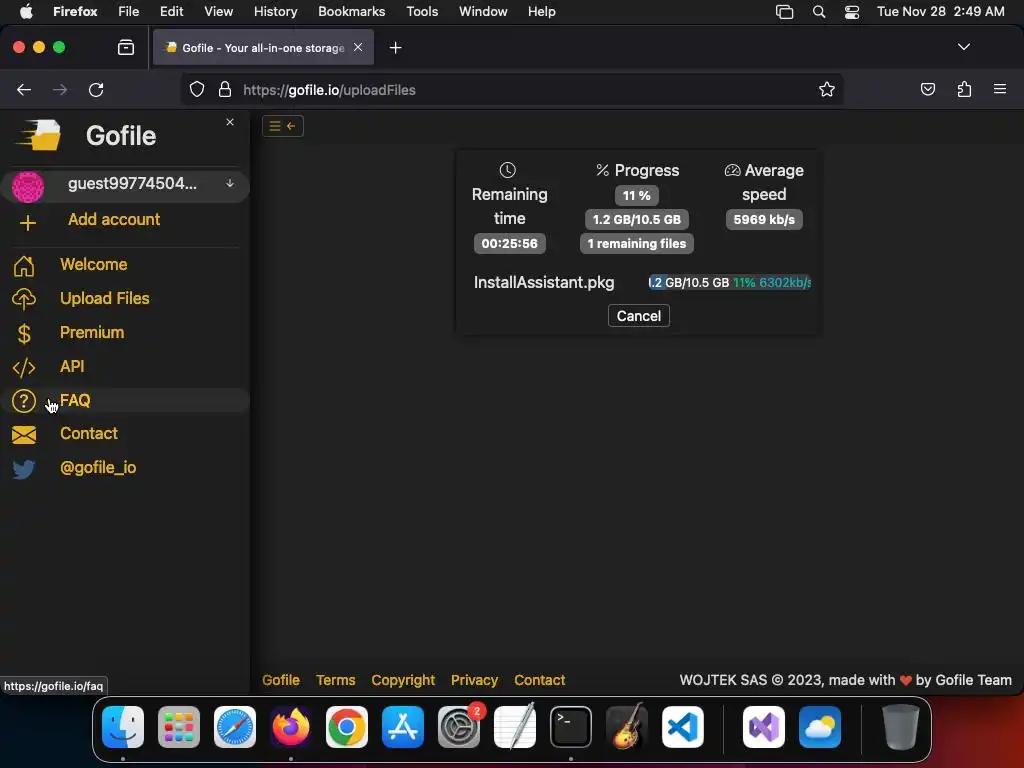Screen dimensions: 1024x768
Task: Open System Settings from the Dock
Action: click(459, 727)
